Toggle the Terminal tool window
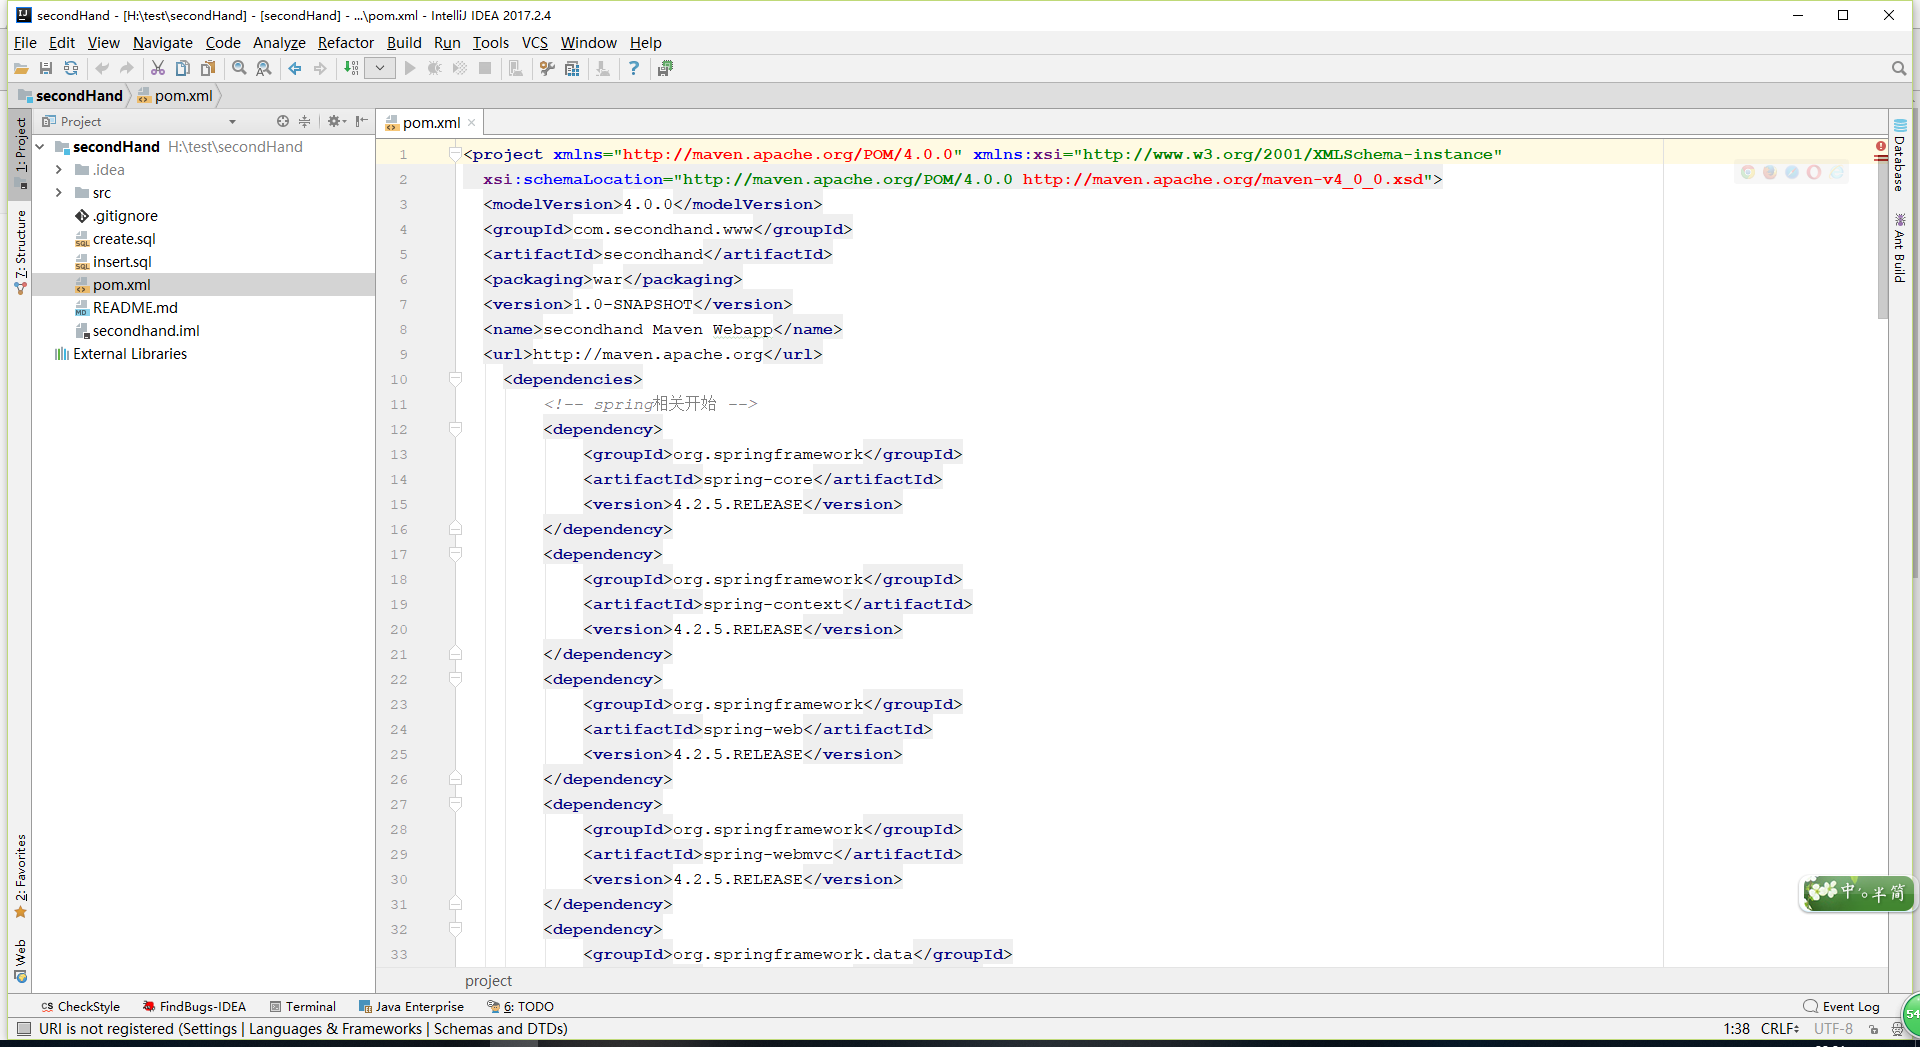This screenshot has height=1047, width=1920. tap(303, 1006)
